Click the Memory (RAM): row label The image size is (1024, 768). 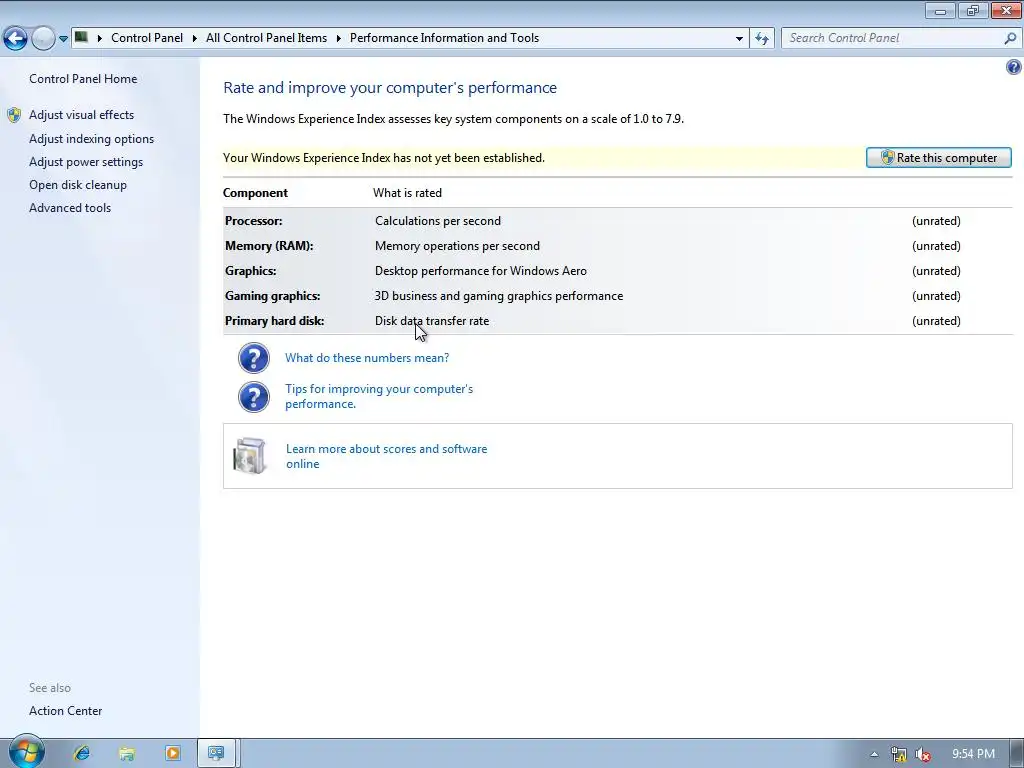(x=269, y=246)
